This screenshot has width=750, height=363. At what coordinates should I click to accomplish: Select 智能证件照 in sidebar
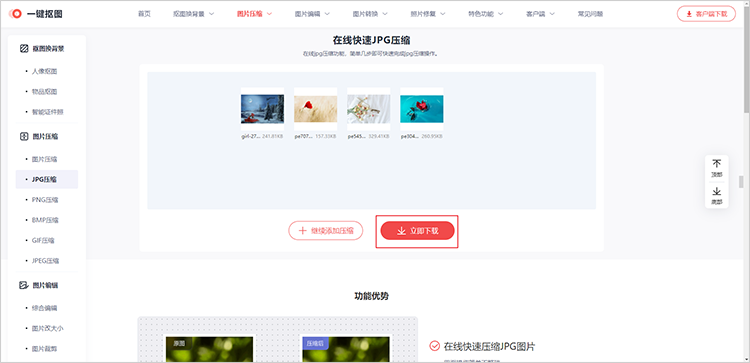47,112
